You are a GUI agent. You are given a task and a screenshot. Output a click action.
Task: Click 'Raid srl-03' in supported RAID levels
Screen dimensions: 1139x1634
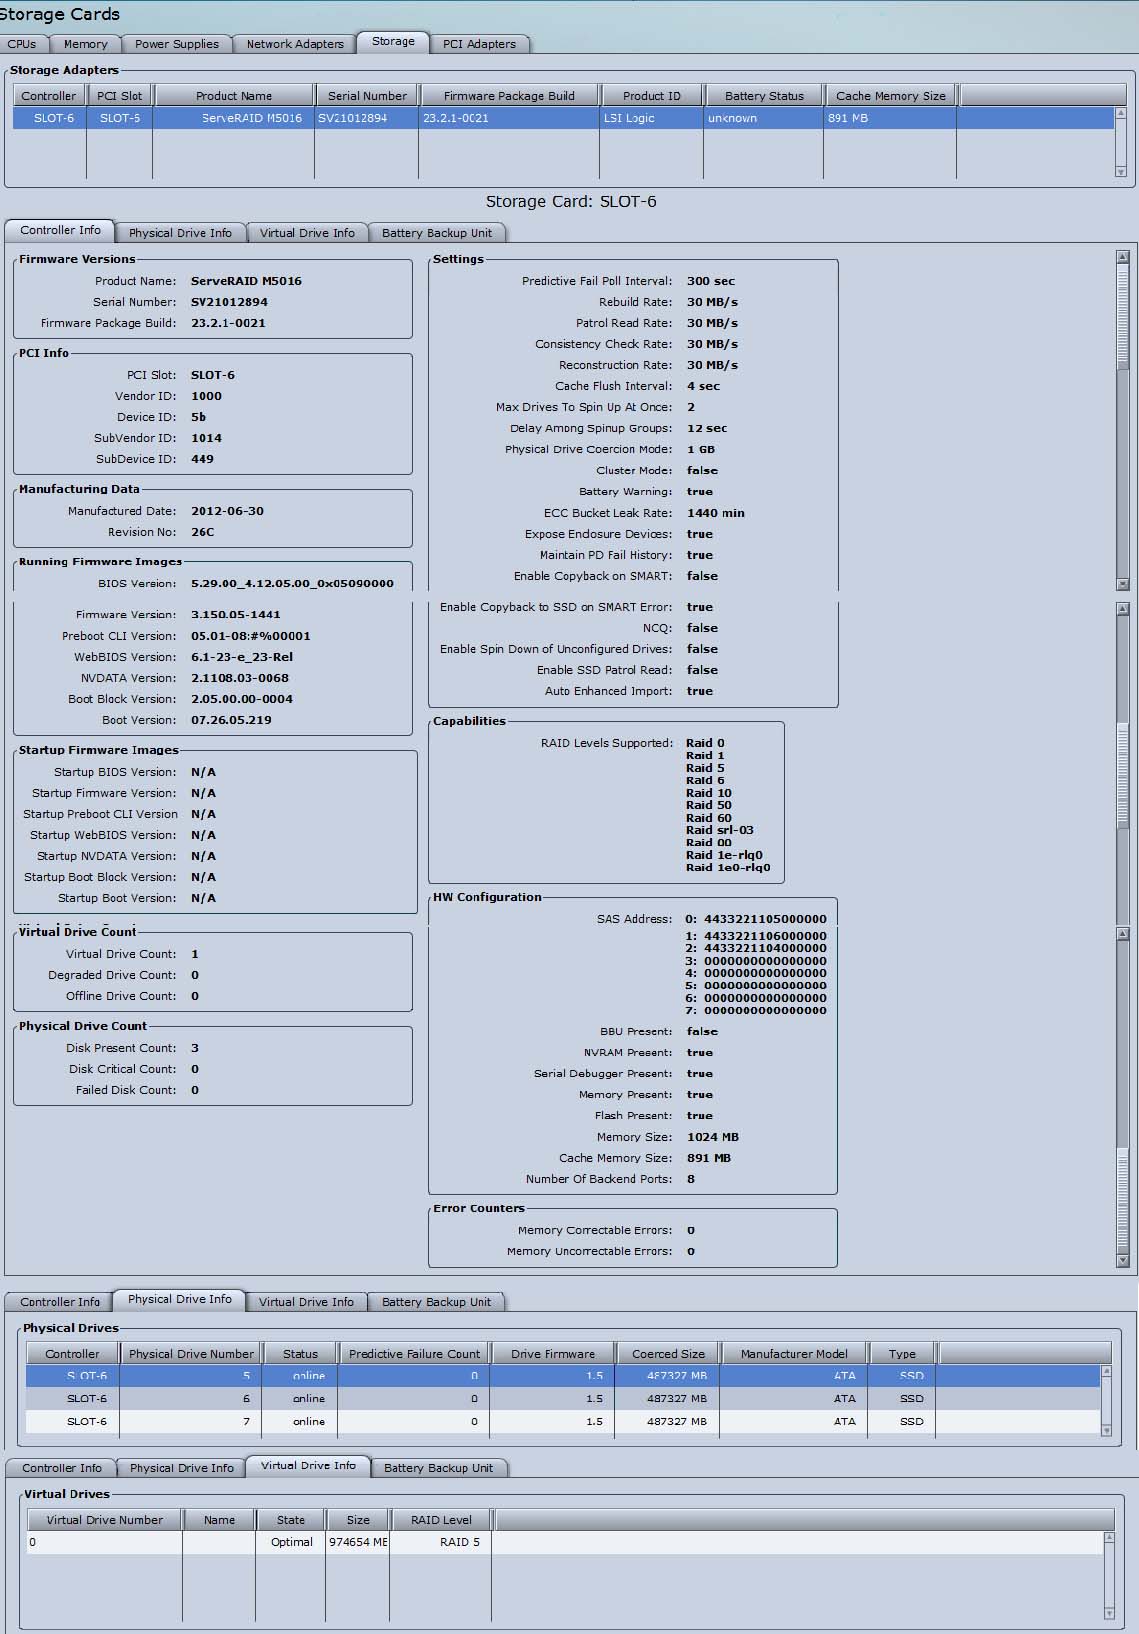(719, 830)
